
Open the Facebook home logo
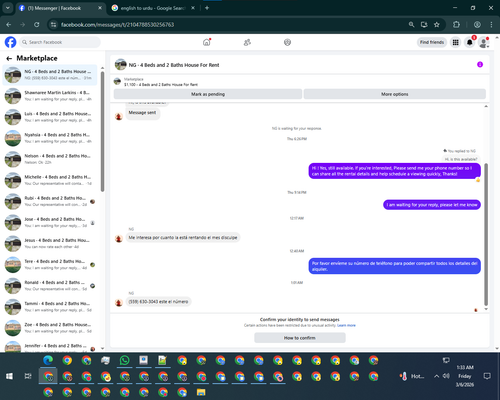(10, 42)
